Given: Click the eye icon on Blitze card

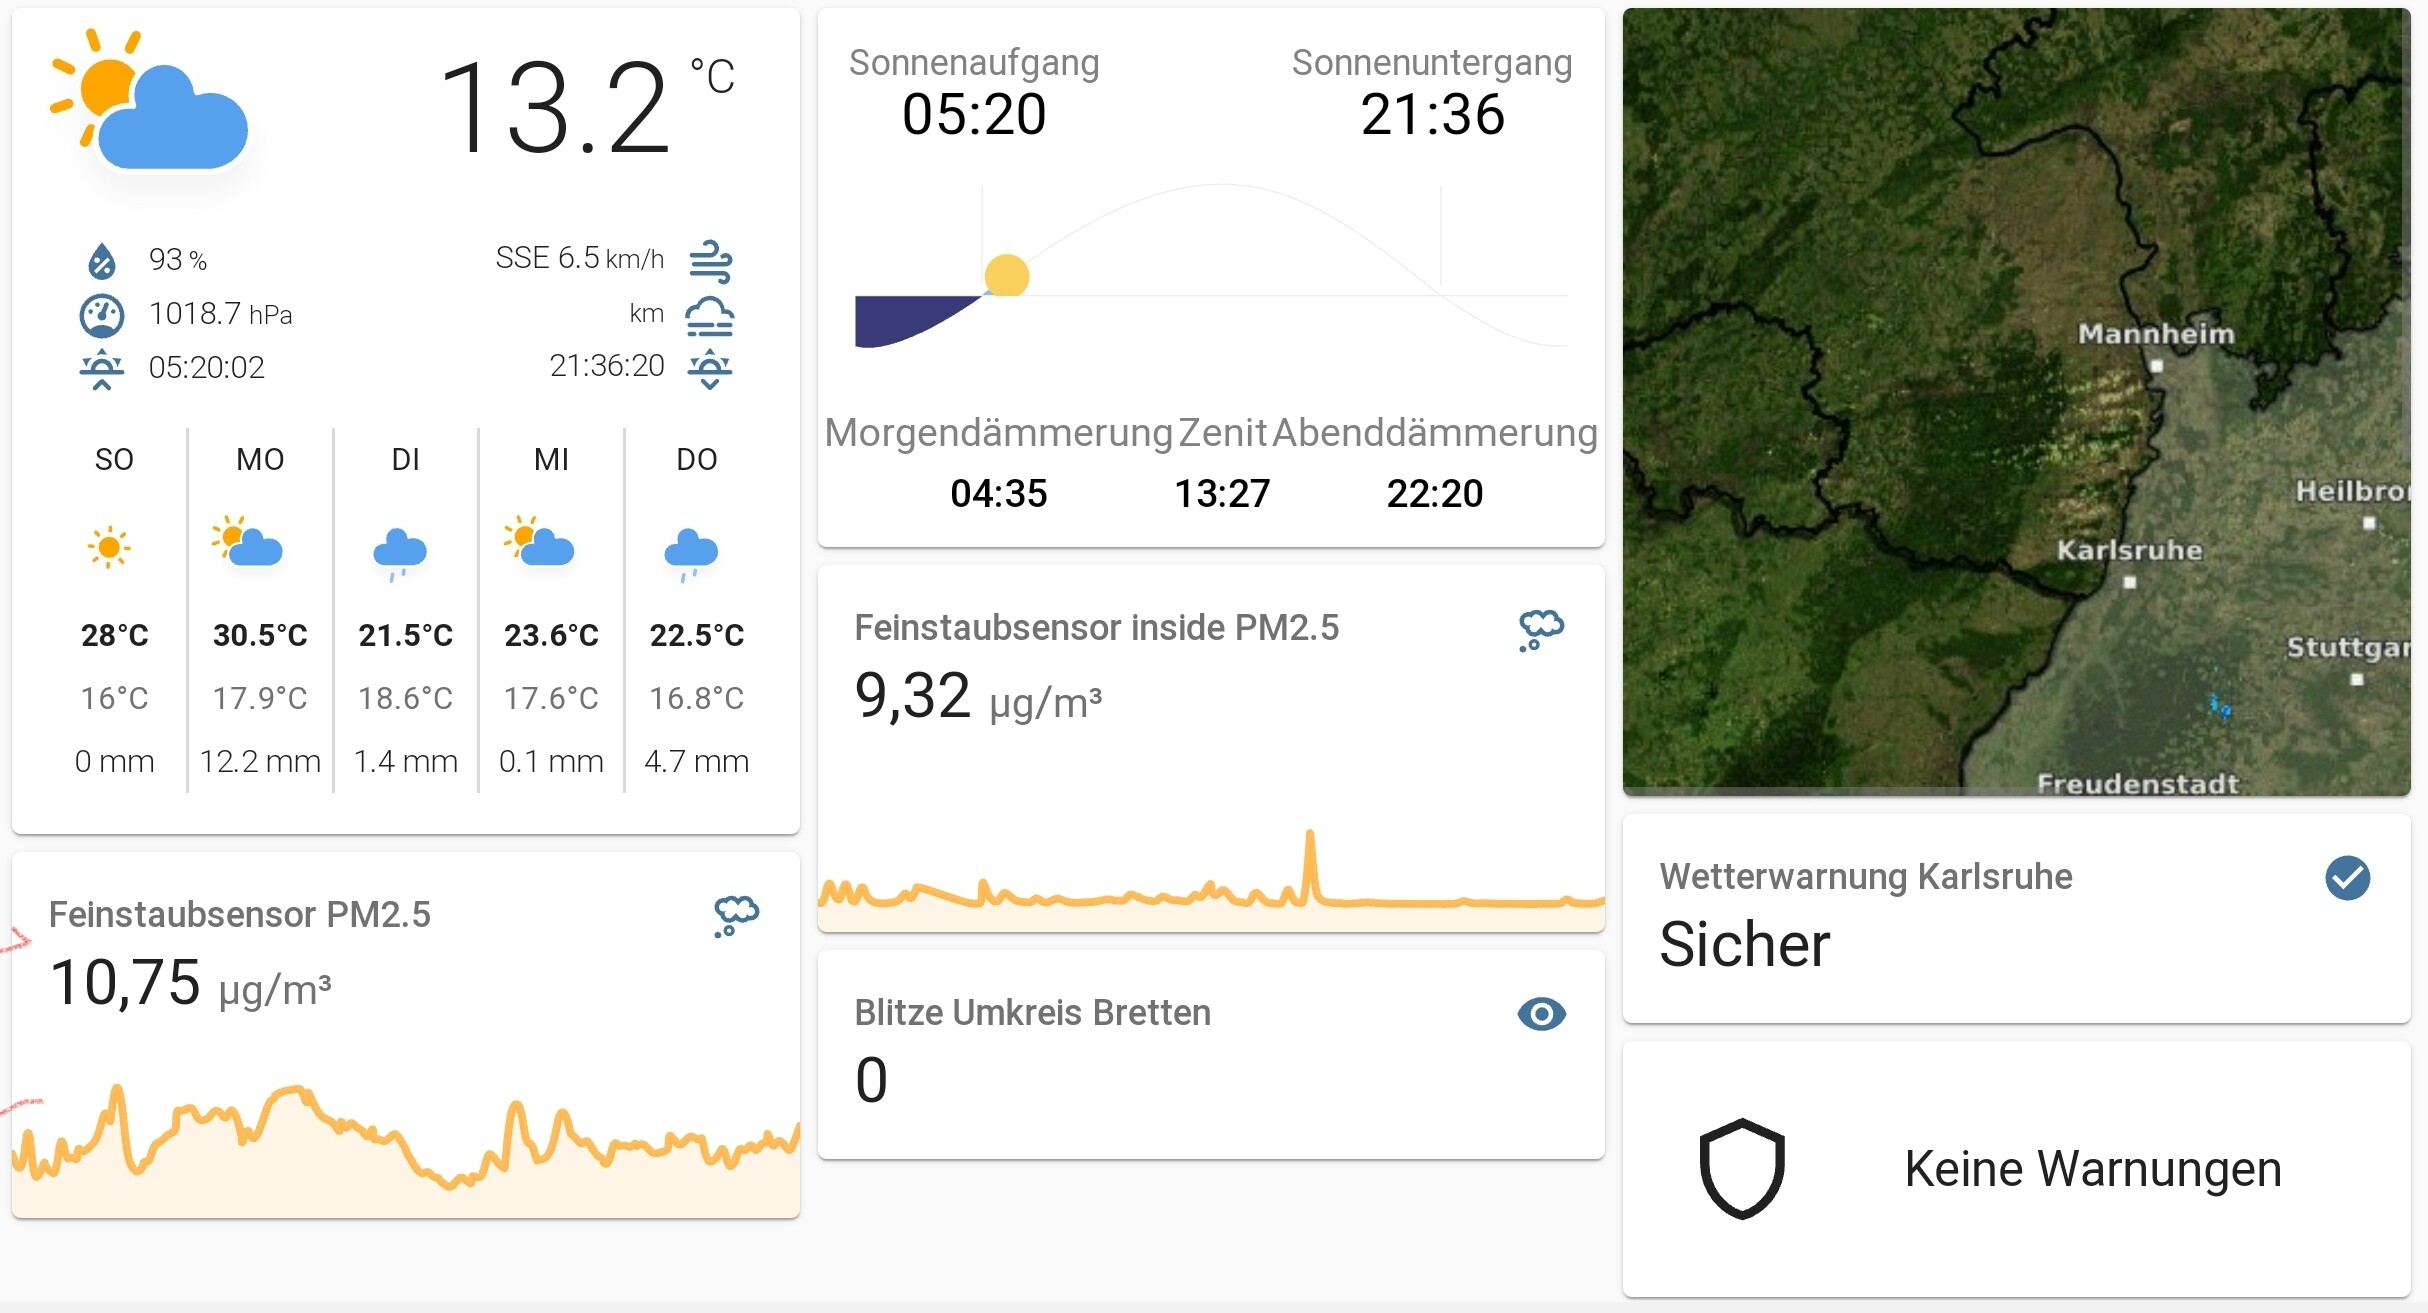Looking at the screenshot, I should click(1541, 1014).
